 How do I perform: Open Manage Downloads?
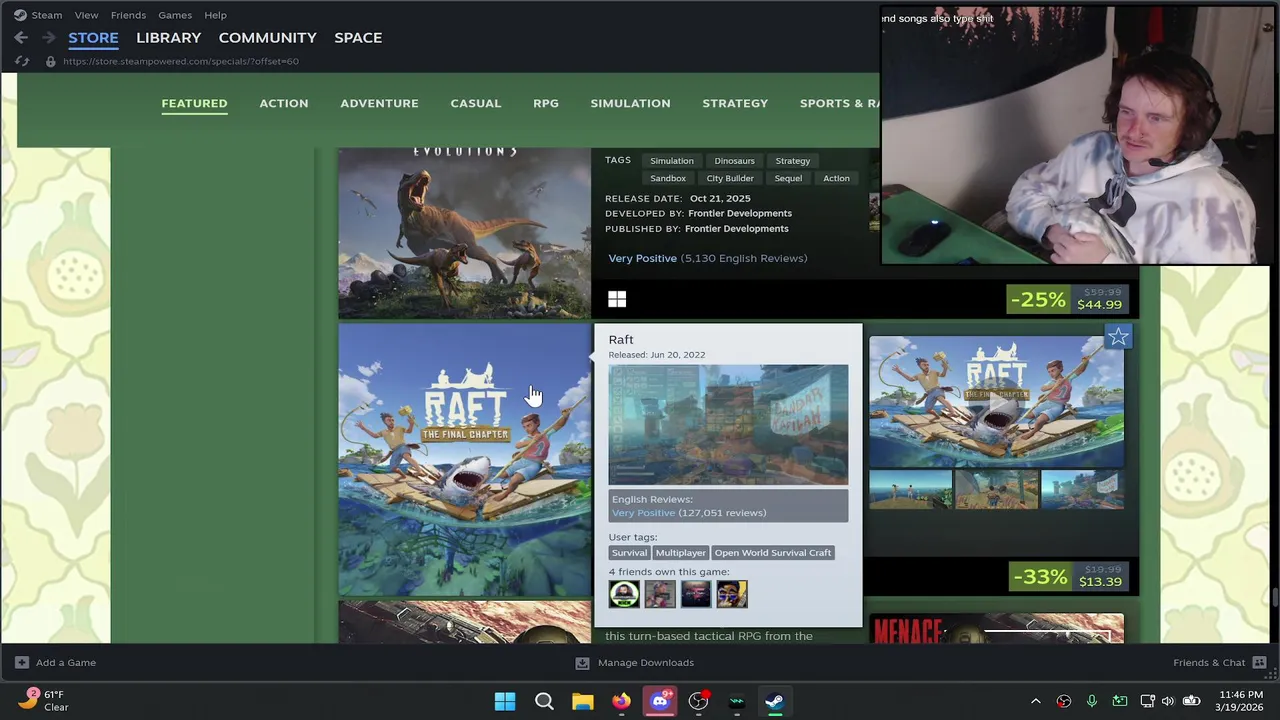tap(635, 662)
